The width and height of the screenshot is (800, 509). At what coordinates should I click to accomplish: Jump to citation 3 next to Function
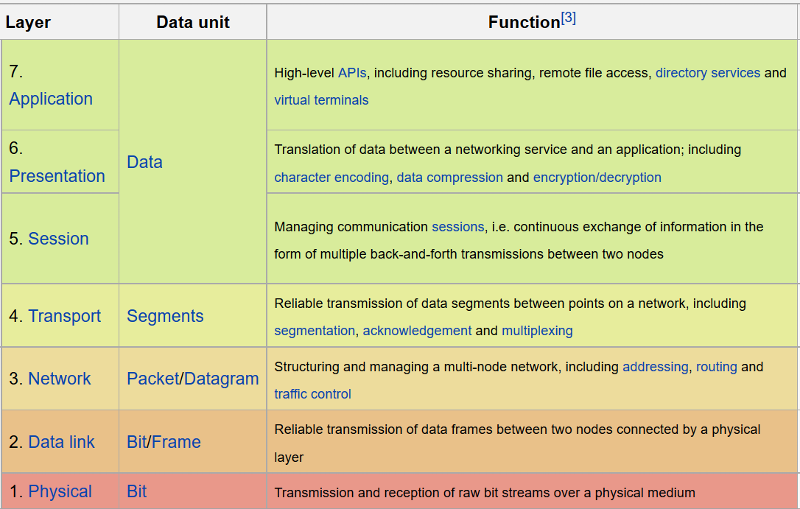568,18
